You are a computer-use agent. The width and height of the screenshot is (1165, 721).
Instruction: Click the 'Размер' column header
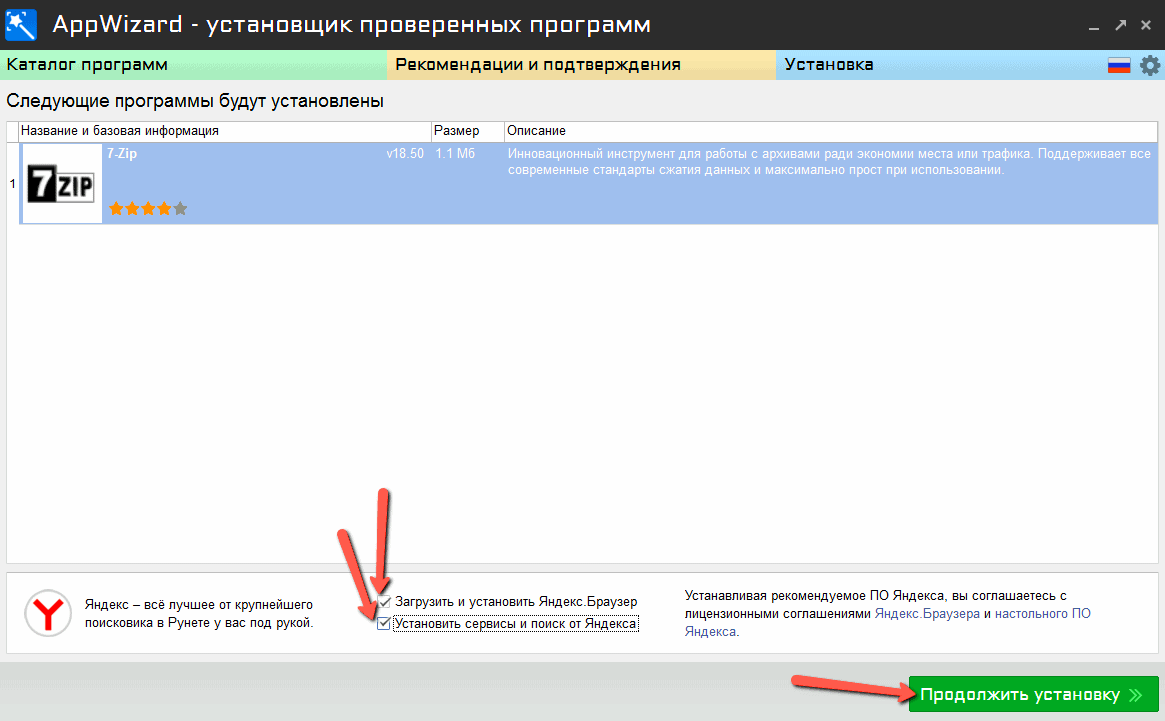(456, 131)
